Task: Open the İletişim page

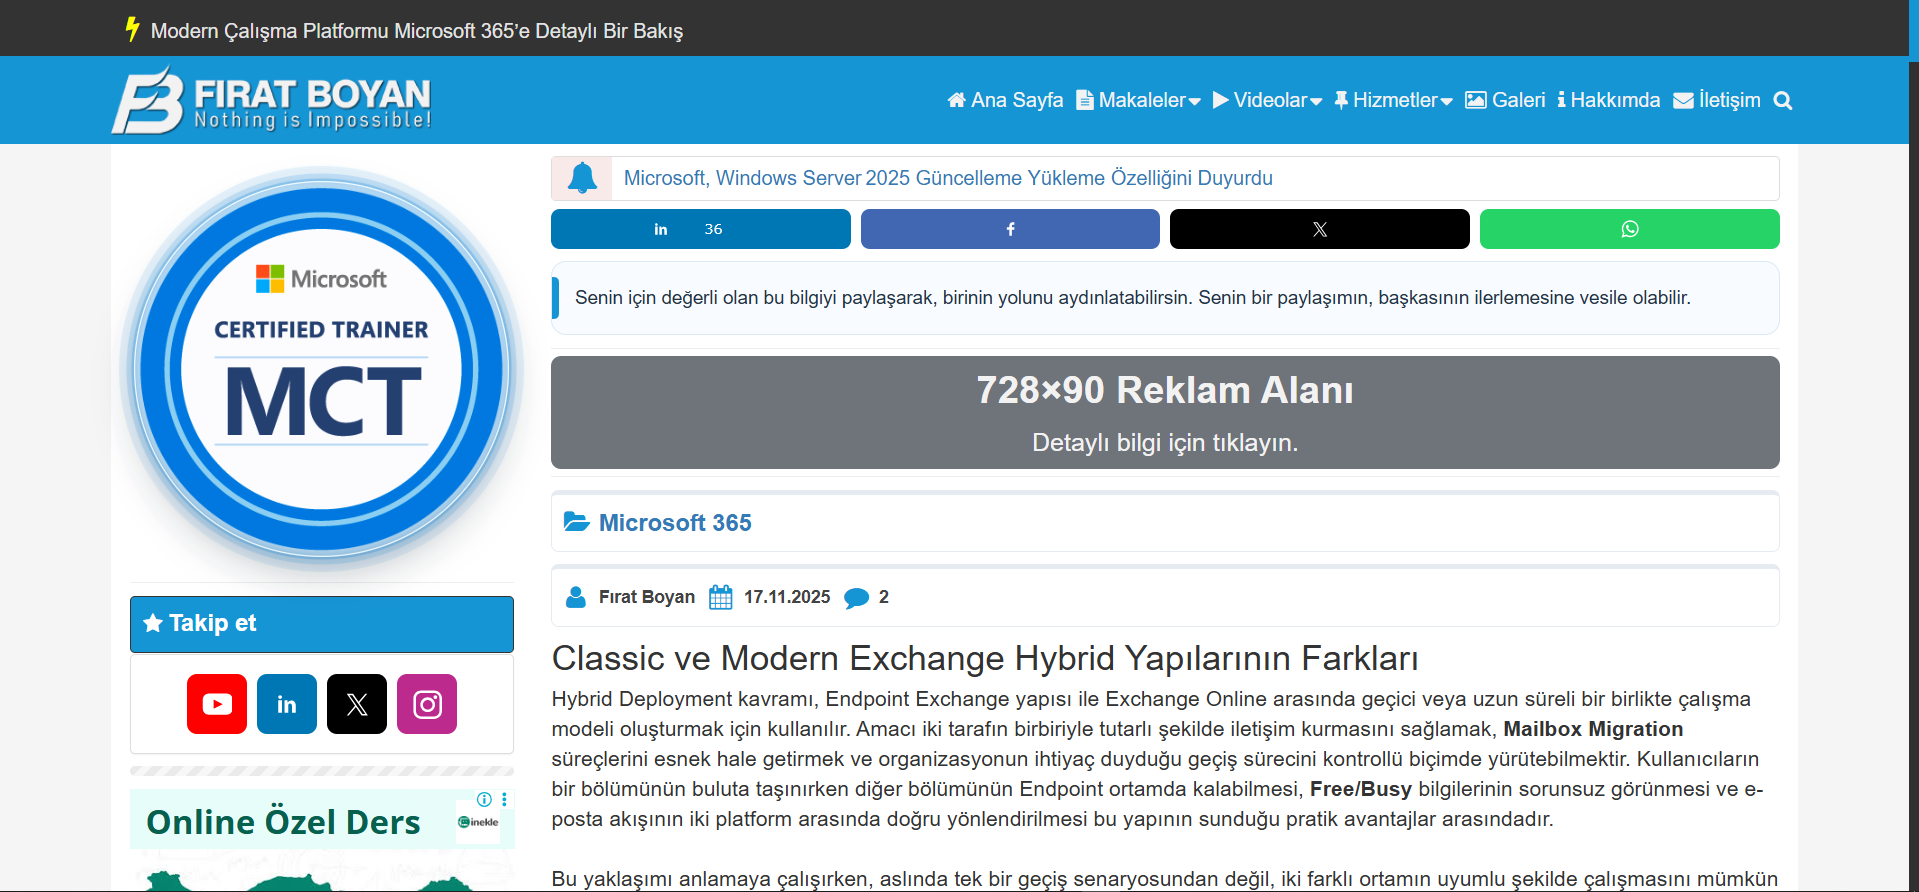Action: [x=1717, y=100]
